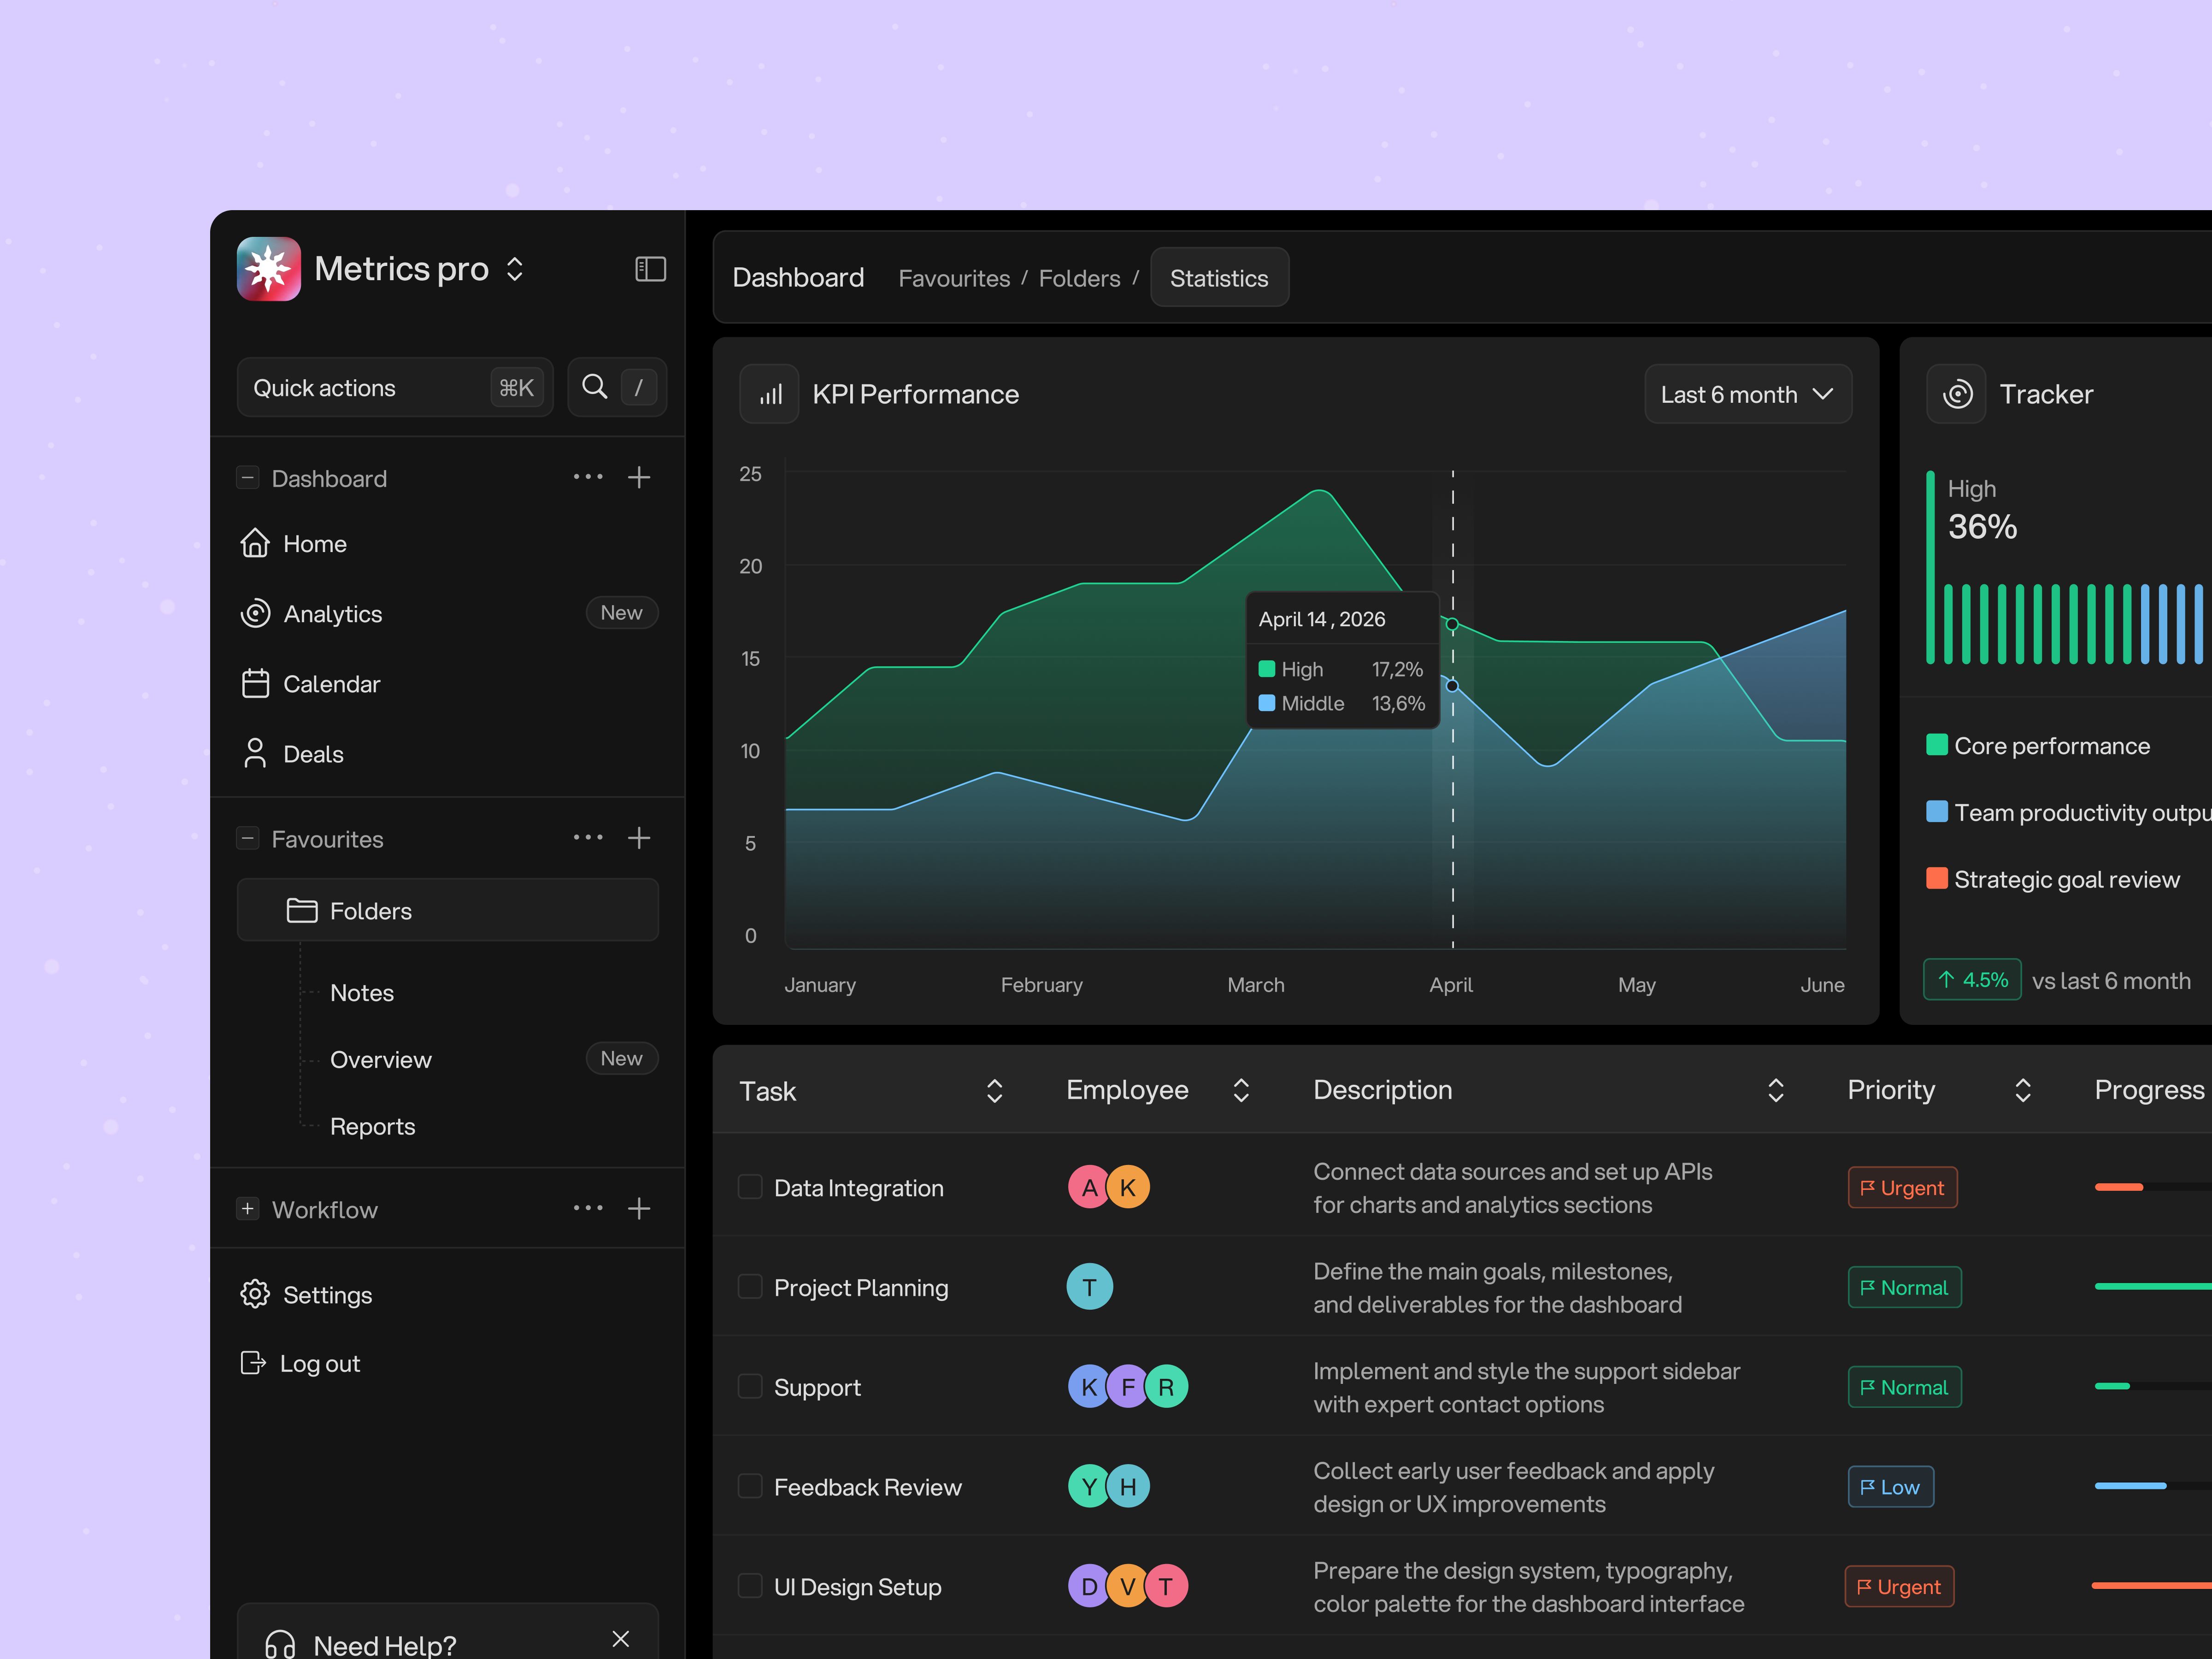Check the Data Integration task checkbox

click(x=749, y=1187)
